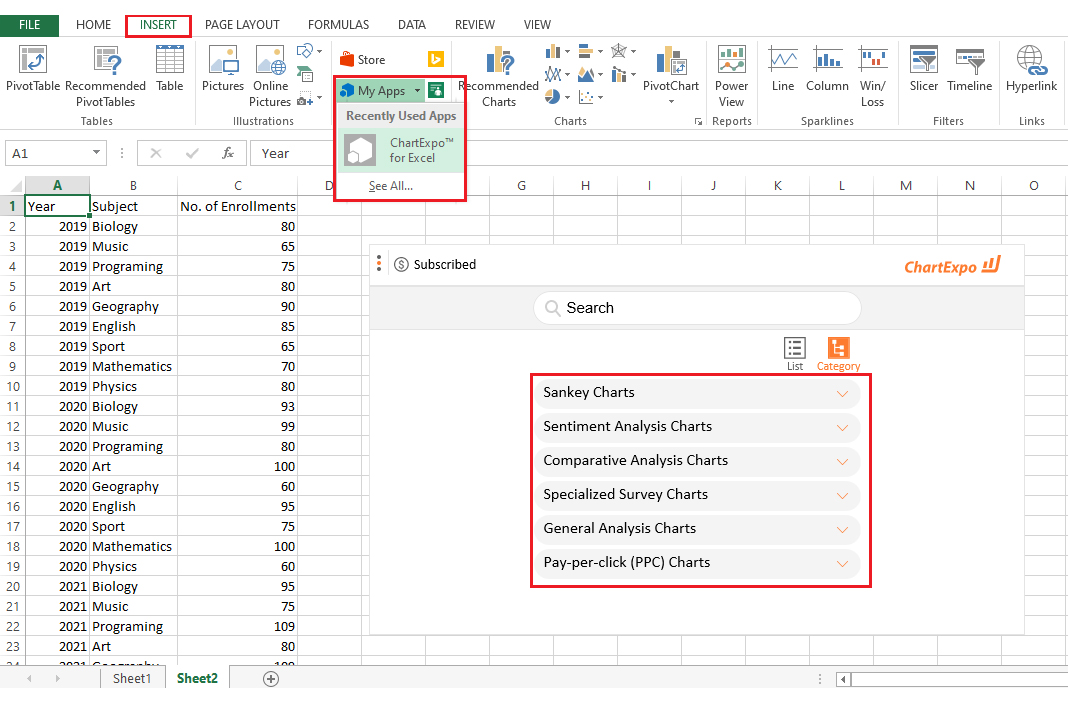The width and height of the screenshot is (1068, 703).
Task: Open the Name Box dropdown arrow
Action: click(x=97, y=153)
